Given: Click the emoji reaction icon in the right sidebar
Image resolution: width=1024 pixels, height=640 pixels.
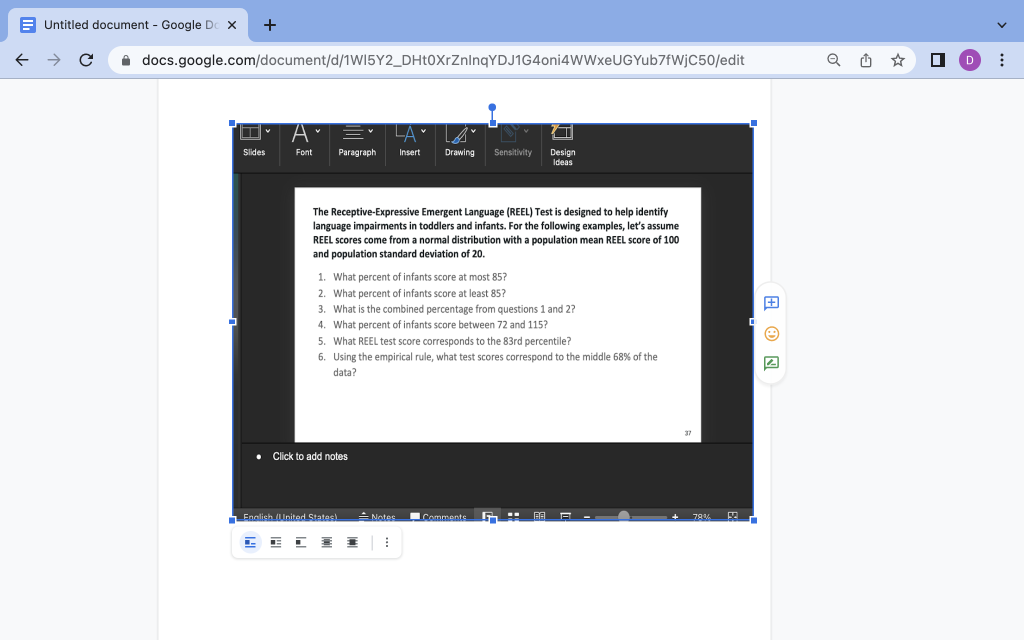Looking at the screenshot, I should pos(770,333).
